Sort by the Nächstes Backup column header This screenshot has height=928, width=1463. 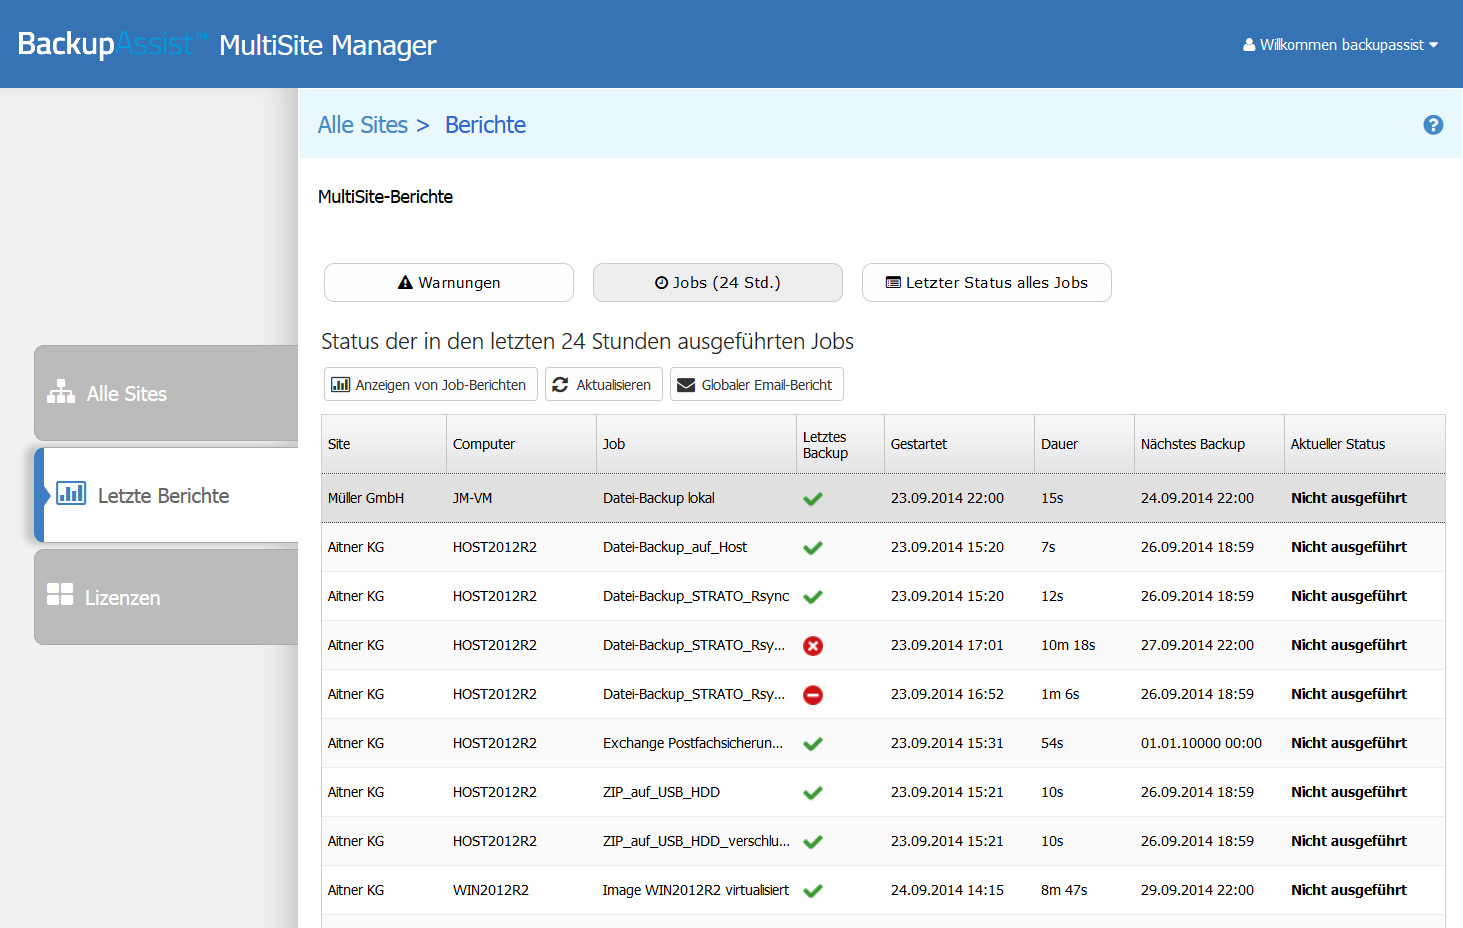pyautogui.click(x=1210, y=444)
